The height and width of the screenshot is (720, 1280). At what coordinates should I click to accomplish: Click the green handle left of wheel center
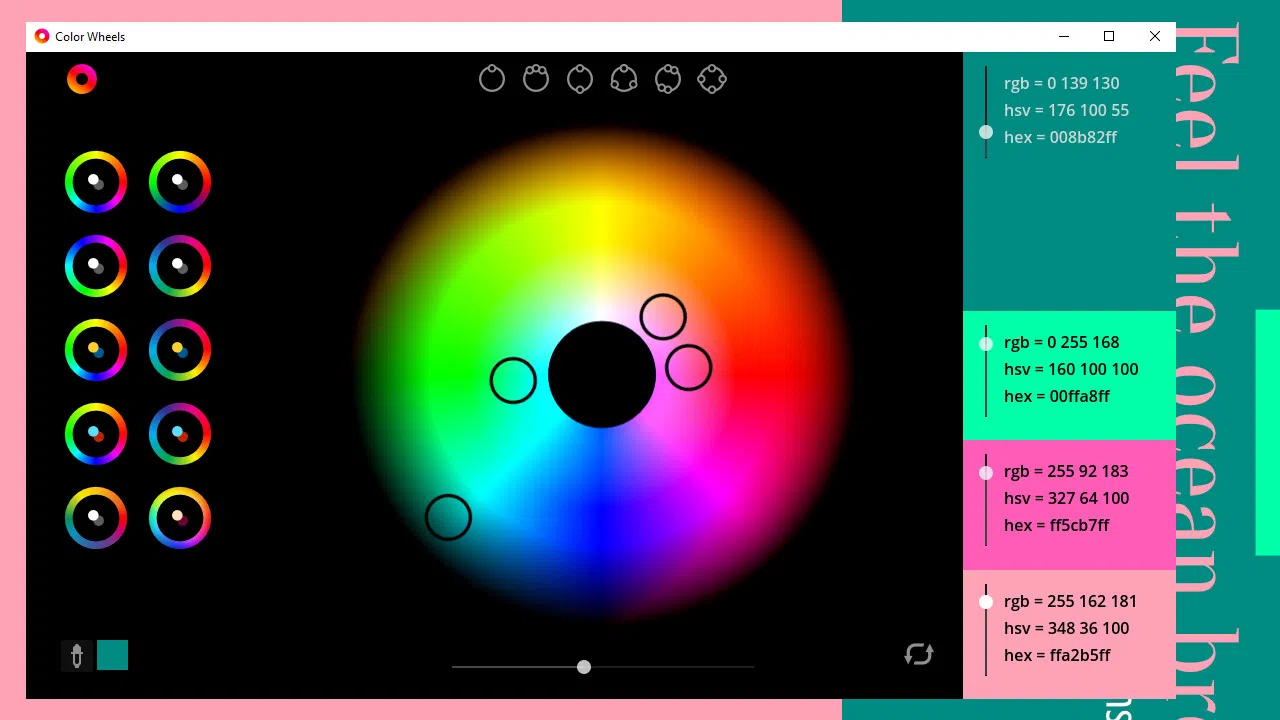click(513, 381)
